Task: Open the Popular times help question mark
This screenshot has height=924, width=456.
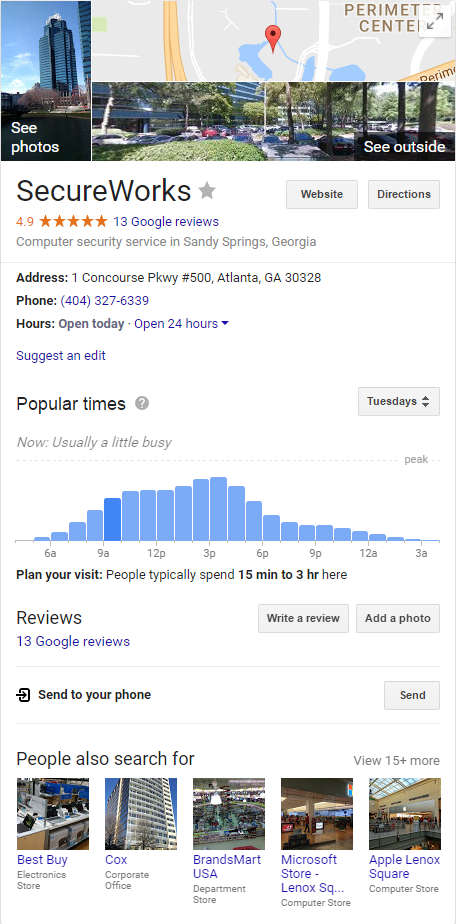Action: pyautogui.click(x=142, y=404)
